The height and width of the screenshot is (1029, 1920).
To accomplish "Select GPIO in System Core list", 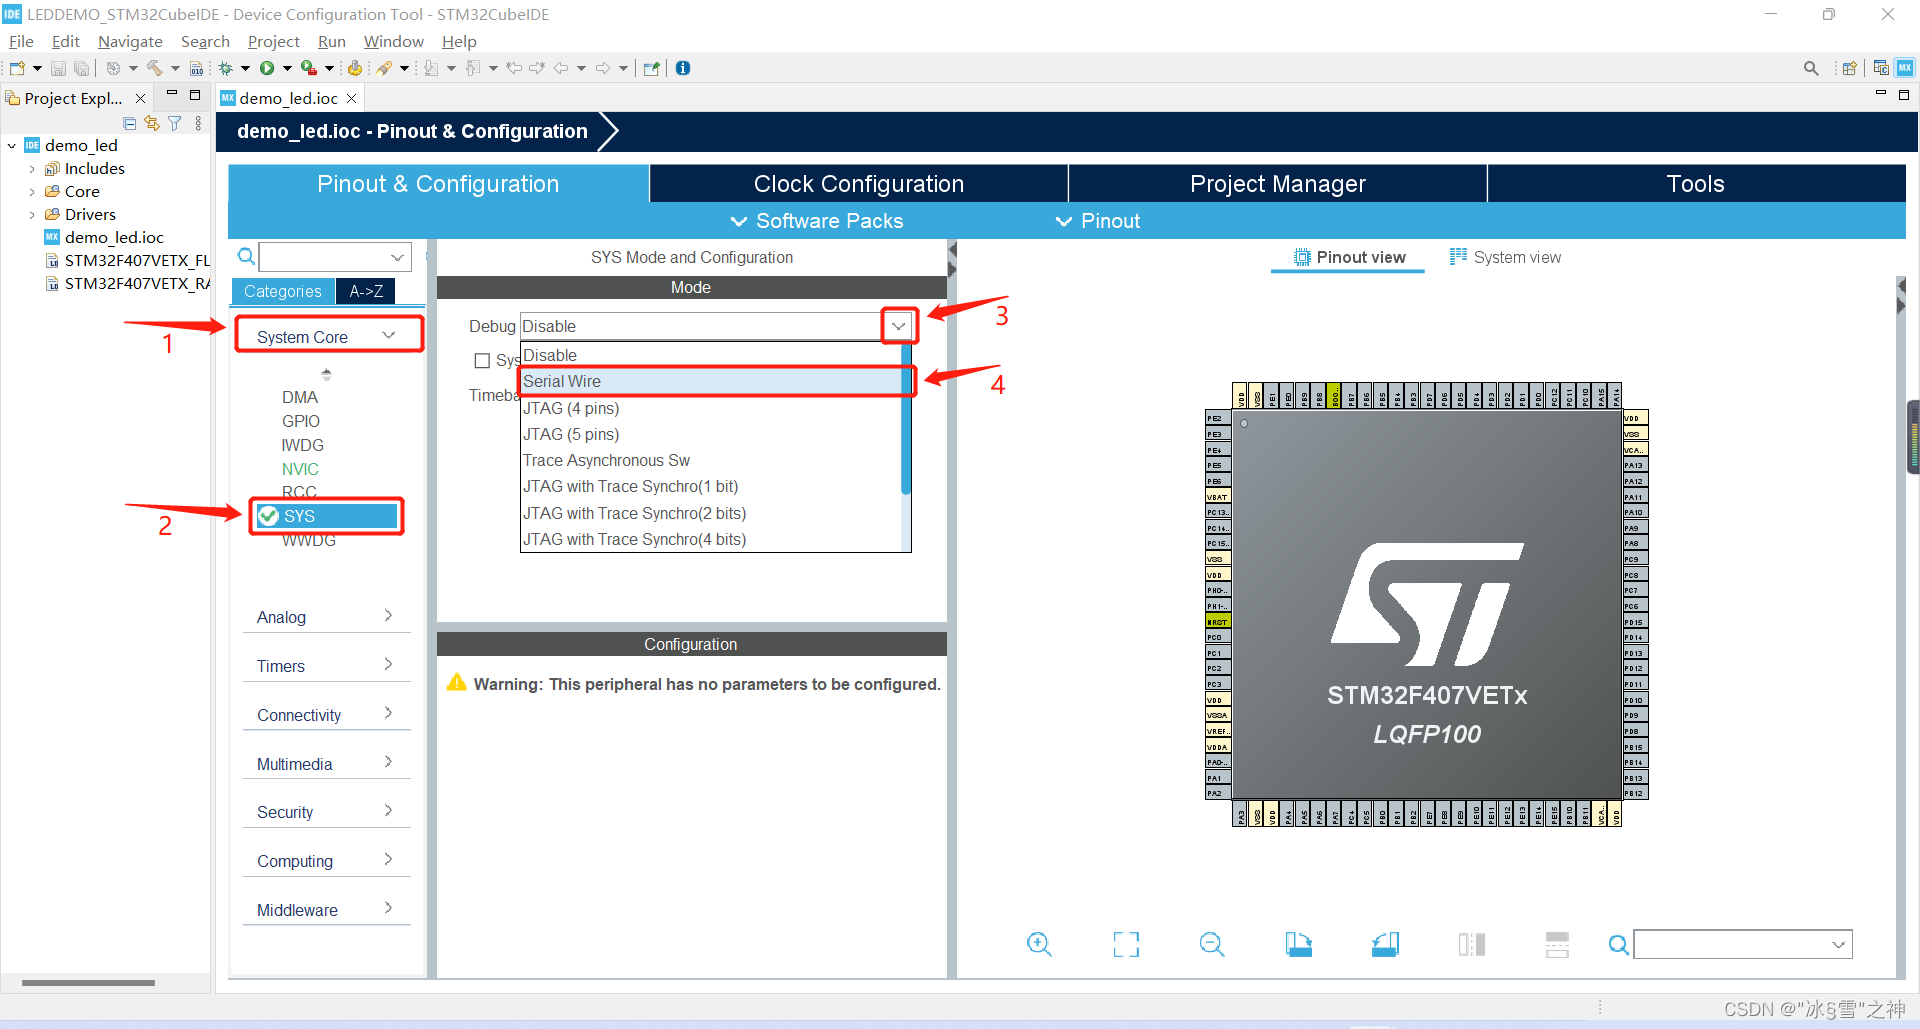I will (x=301, y=421).
